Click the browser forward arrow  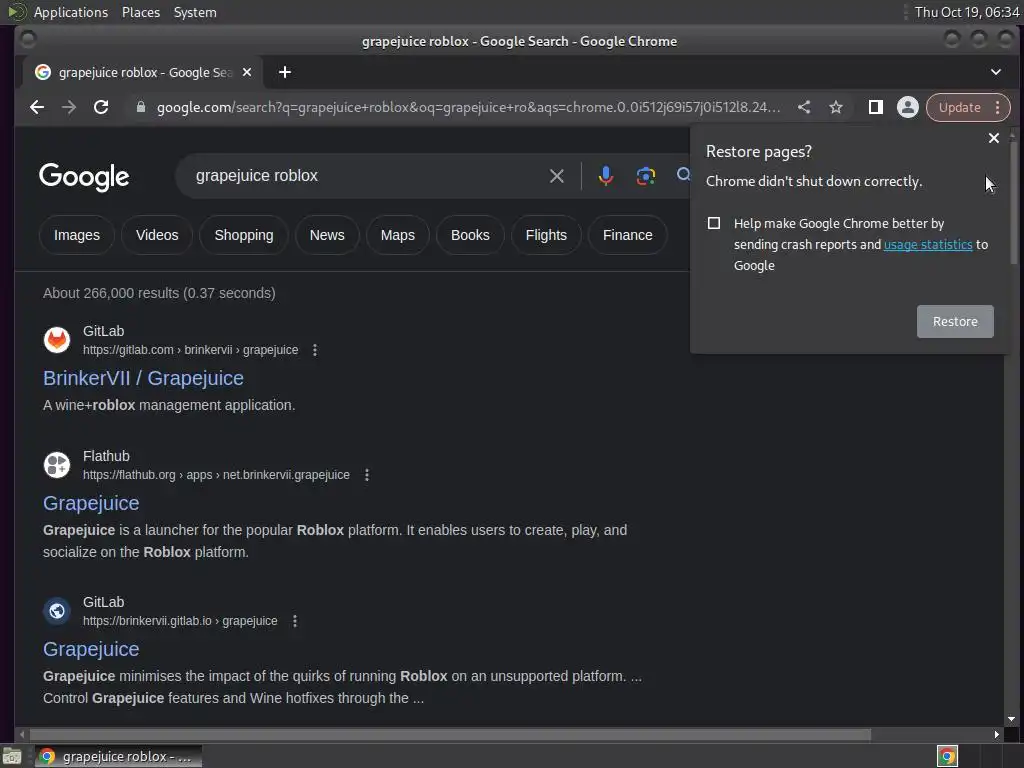pos(69,107)
